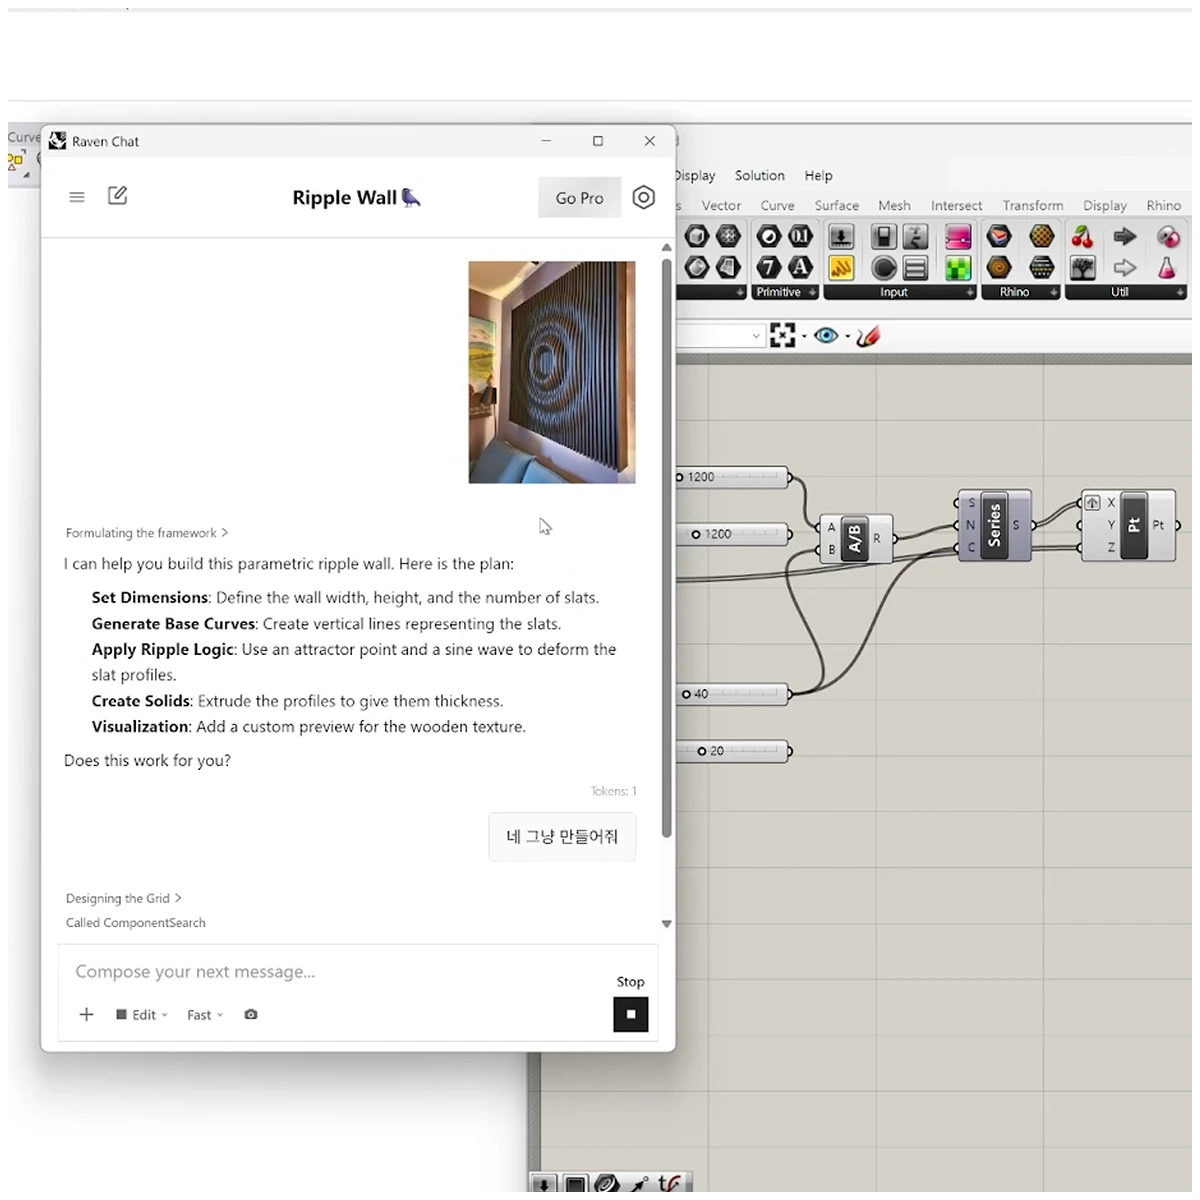Click the camera screenshot icon
This screenshot has height=1200, width=1200.
click(251, 1014)
